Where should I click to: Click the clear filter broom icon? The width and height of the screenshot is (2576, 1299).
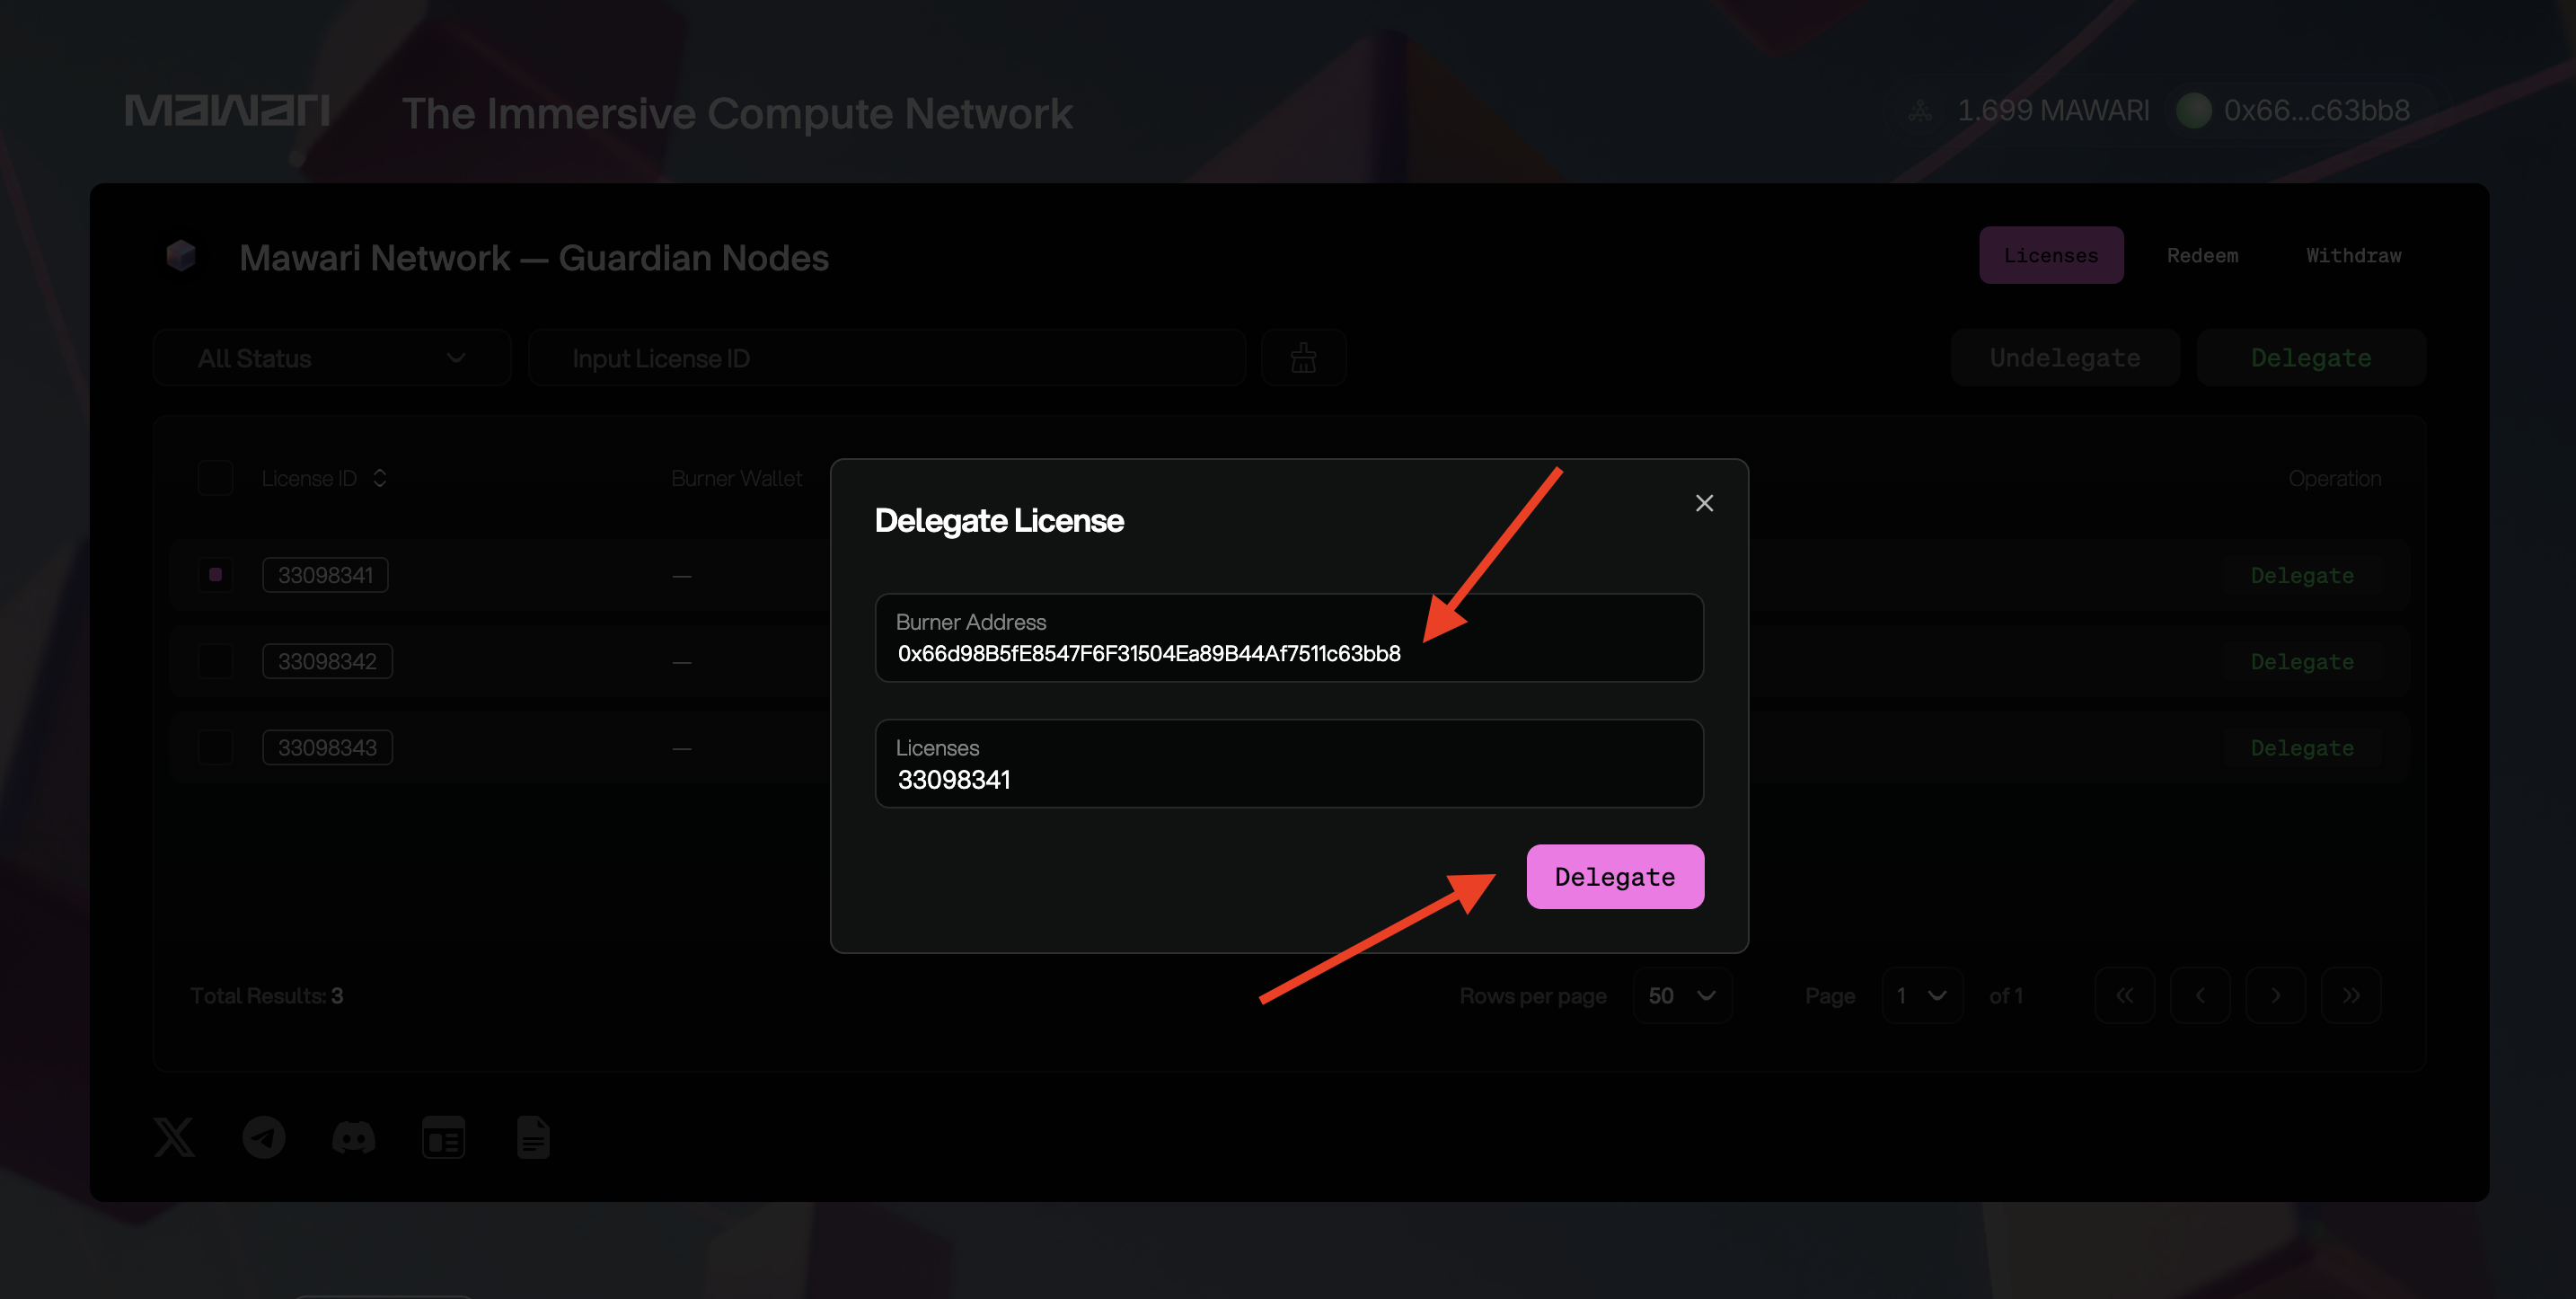pyautogui.click(x=1303, y=358)
